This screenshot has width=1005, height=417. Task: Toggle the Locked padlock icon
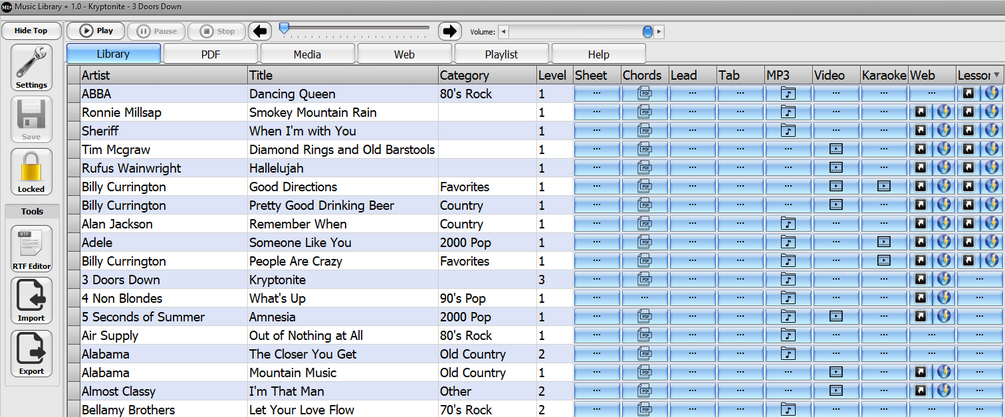pos(31,172)
